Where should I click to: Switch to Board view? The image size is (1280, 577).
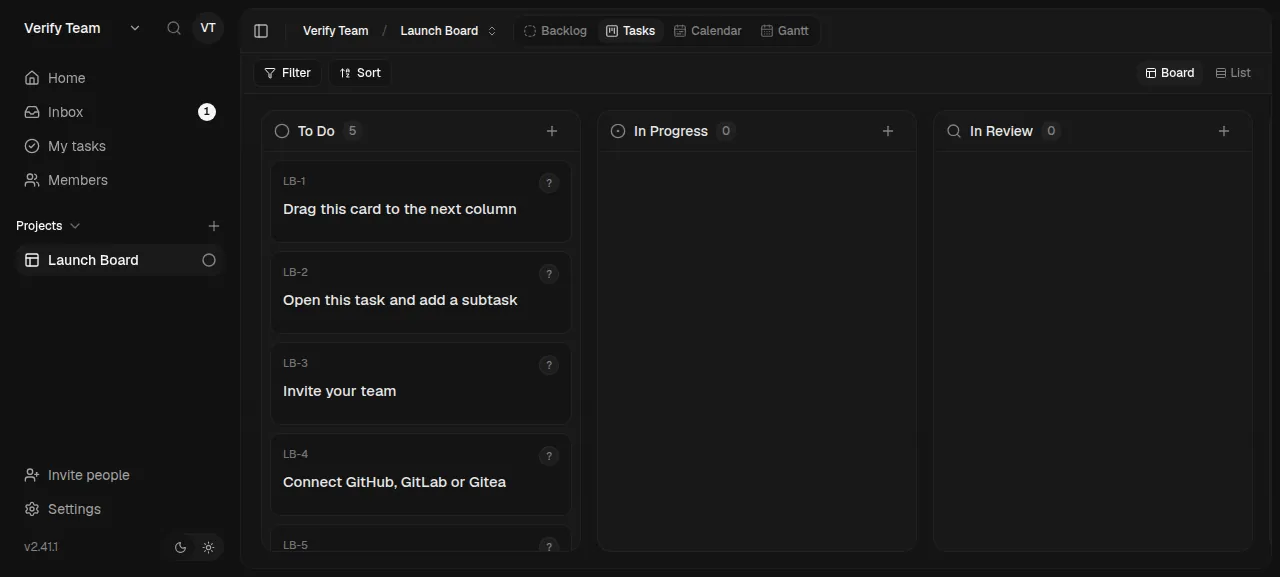tap(1170, 73)
